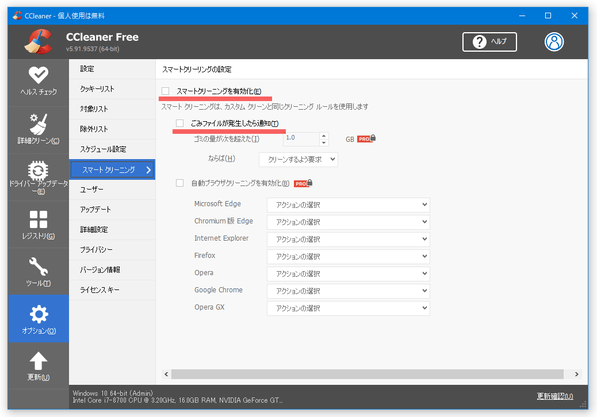Click the version v5.91.9537 text

93,49
